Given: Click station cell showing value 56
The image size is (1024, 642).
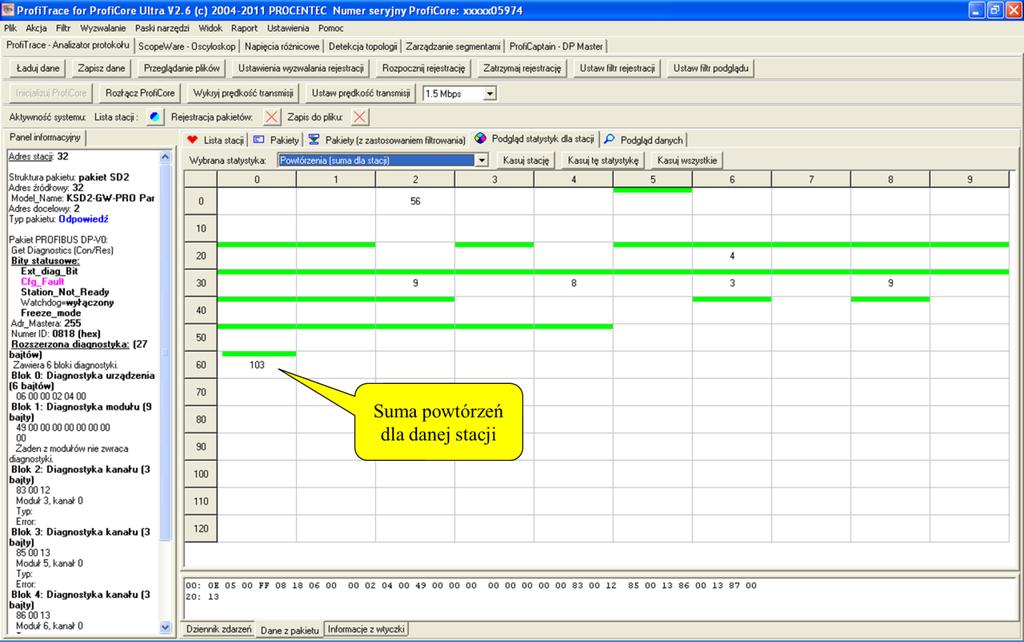Looking at the screenshot, I should (x=415, y=201).
